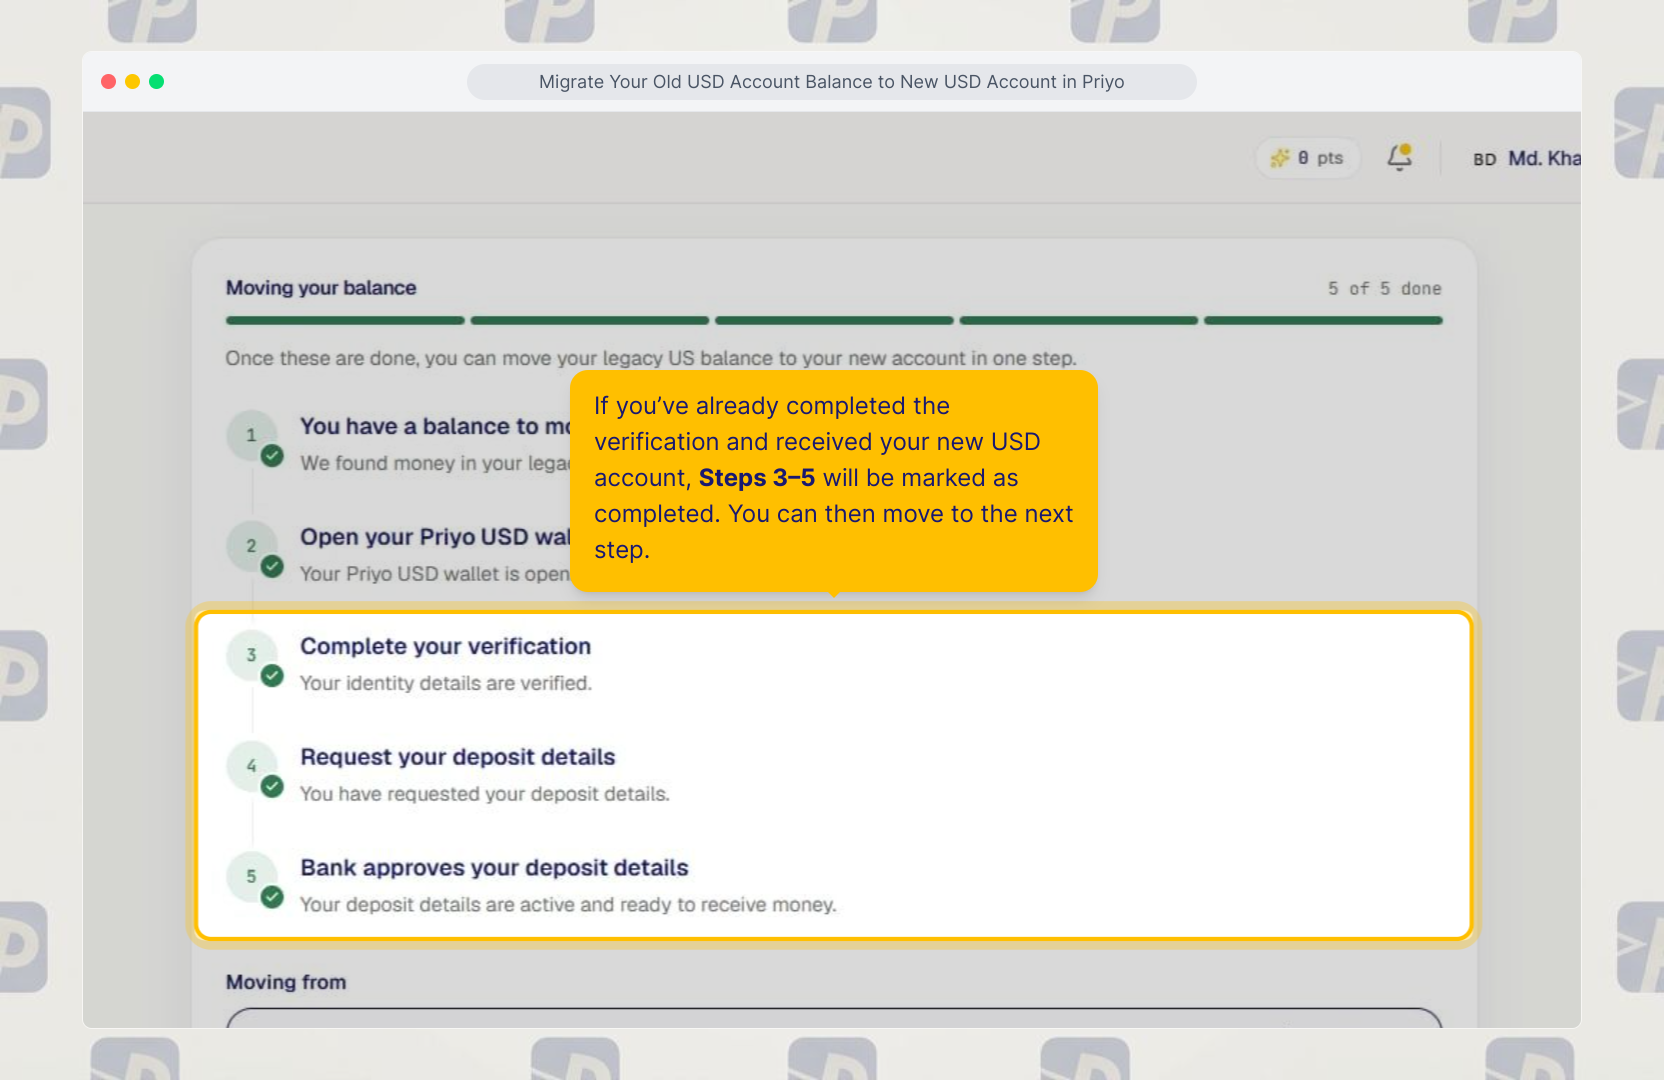Viewport: 1664px width, 1080px height.
Task: Click the '5 of 5 done' counter
Action: coord(1384,288)
